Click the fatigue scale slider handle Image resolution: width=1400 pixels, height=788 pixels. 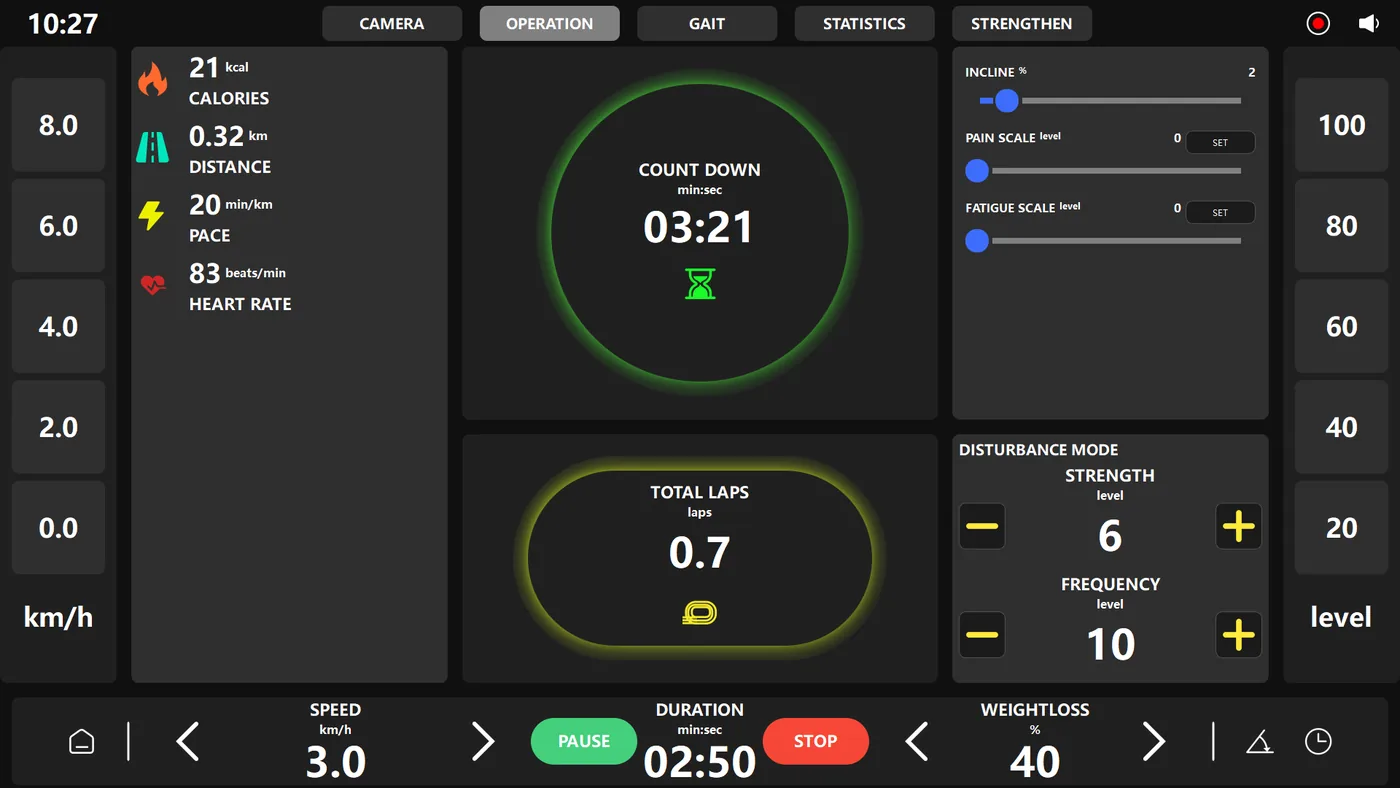coord(977,241)
